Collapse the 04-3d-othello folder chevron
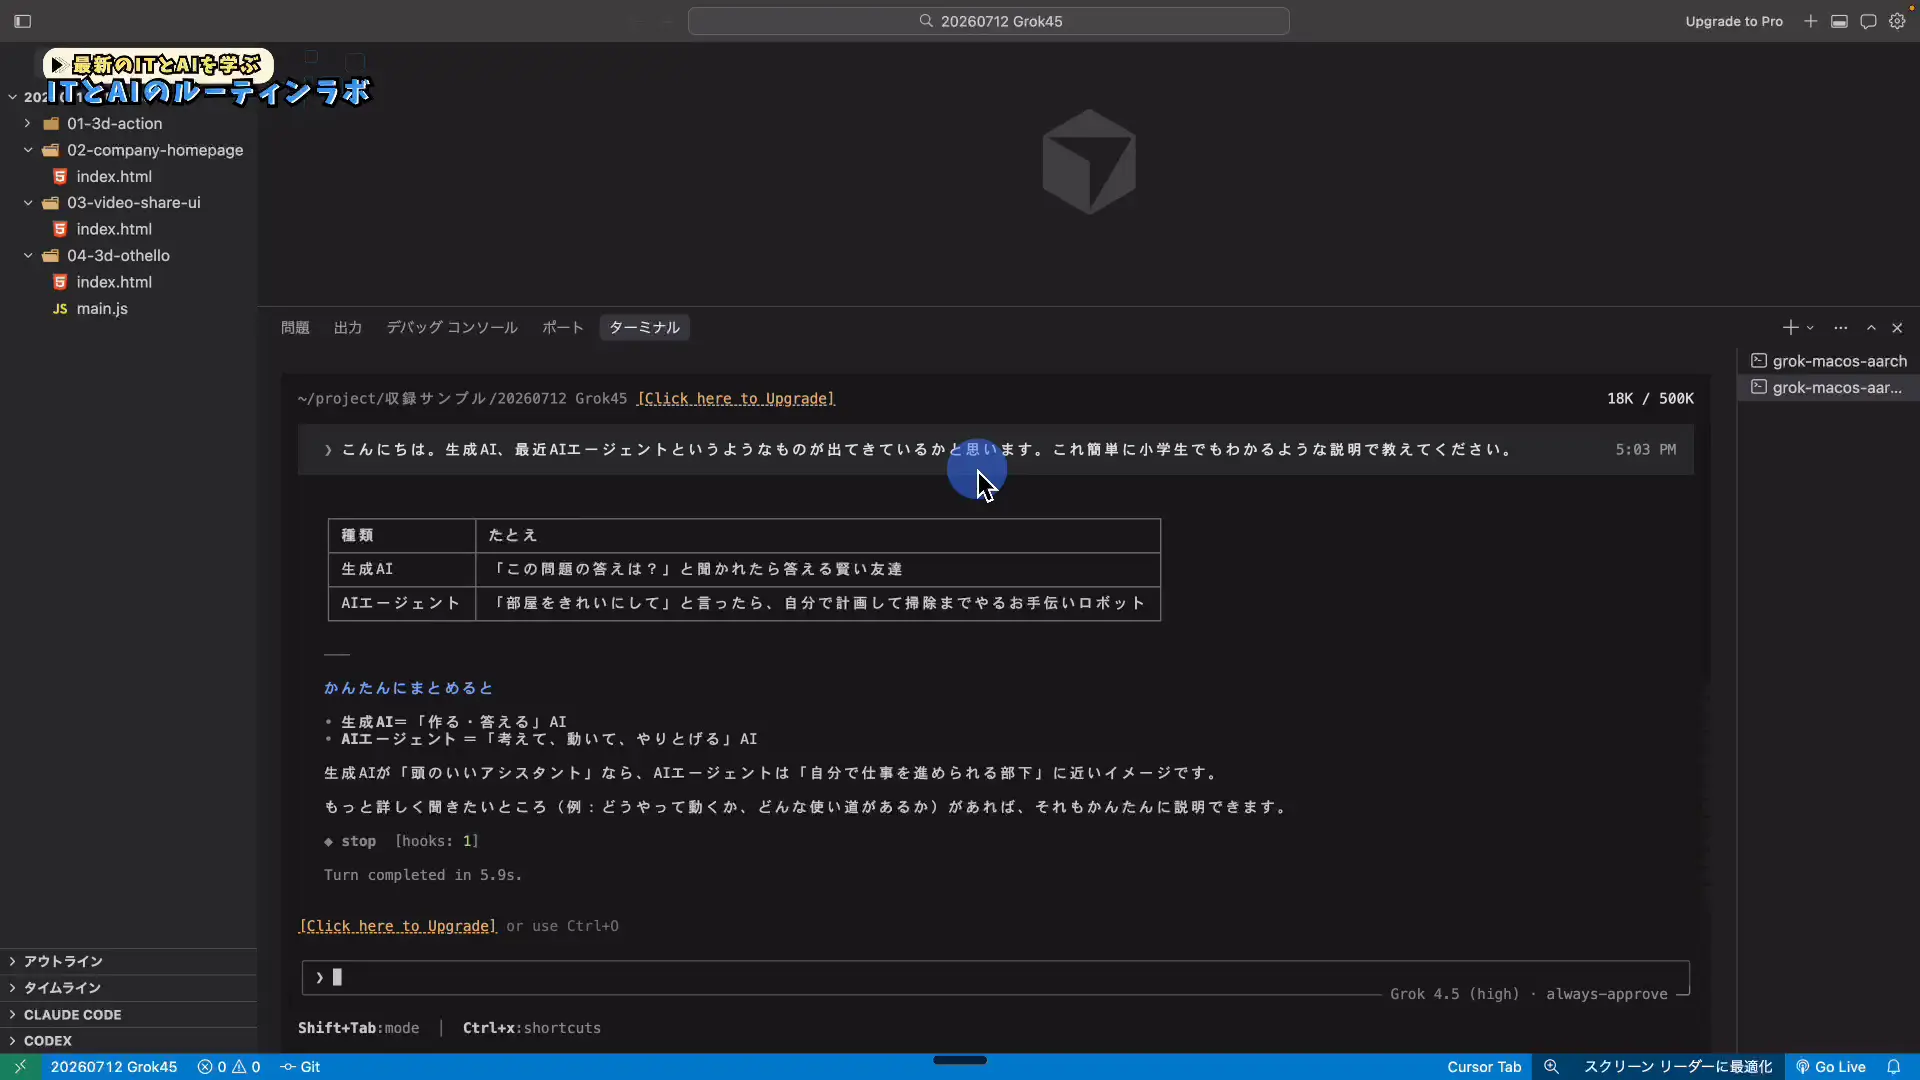 (x=28, y=256)
